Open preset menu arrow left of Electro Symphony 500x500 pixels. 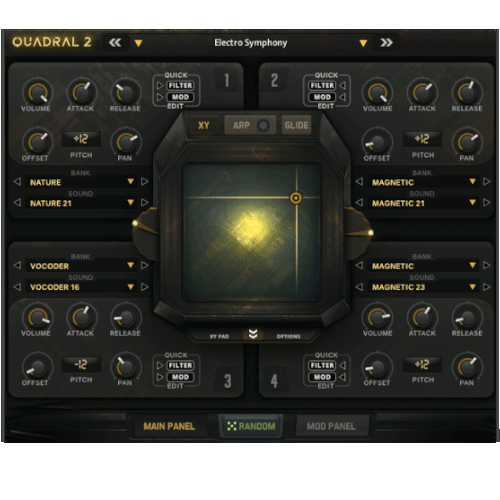tap(138, 43)
